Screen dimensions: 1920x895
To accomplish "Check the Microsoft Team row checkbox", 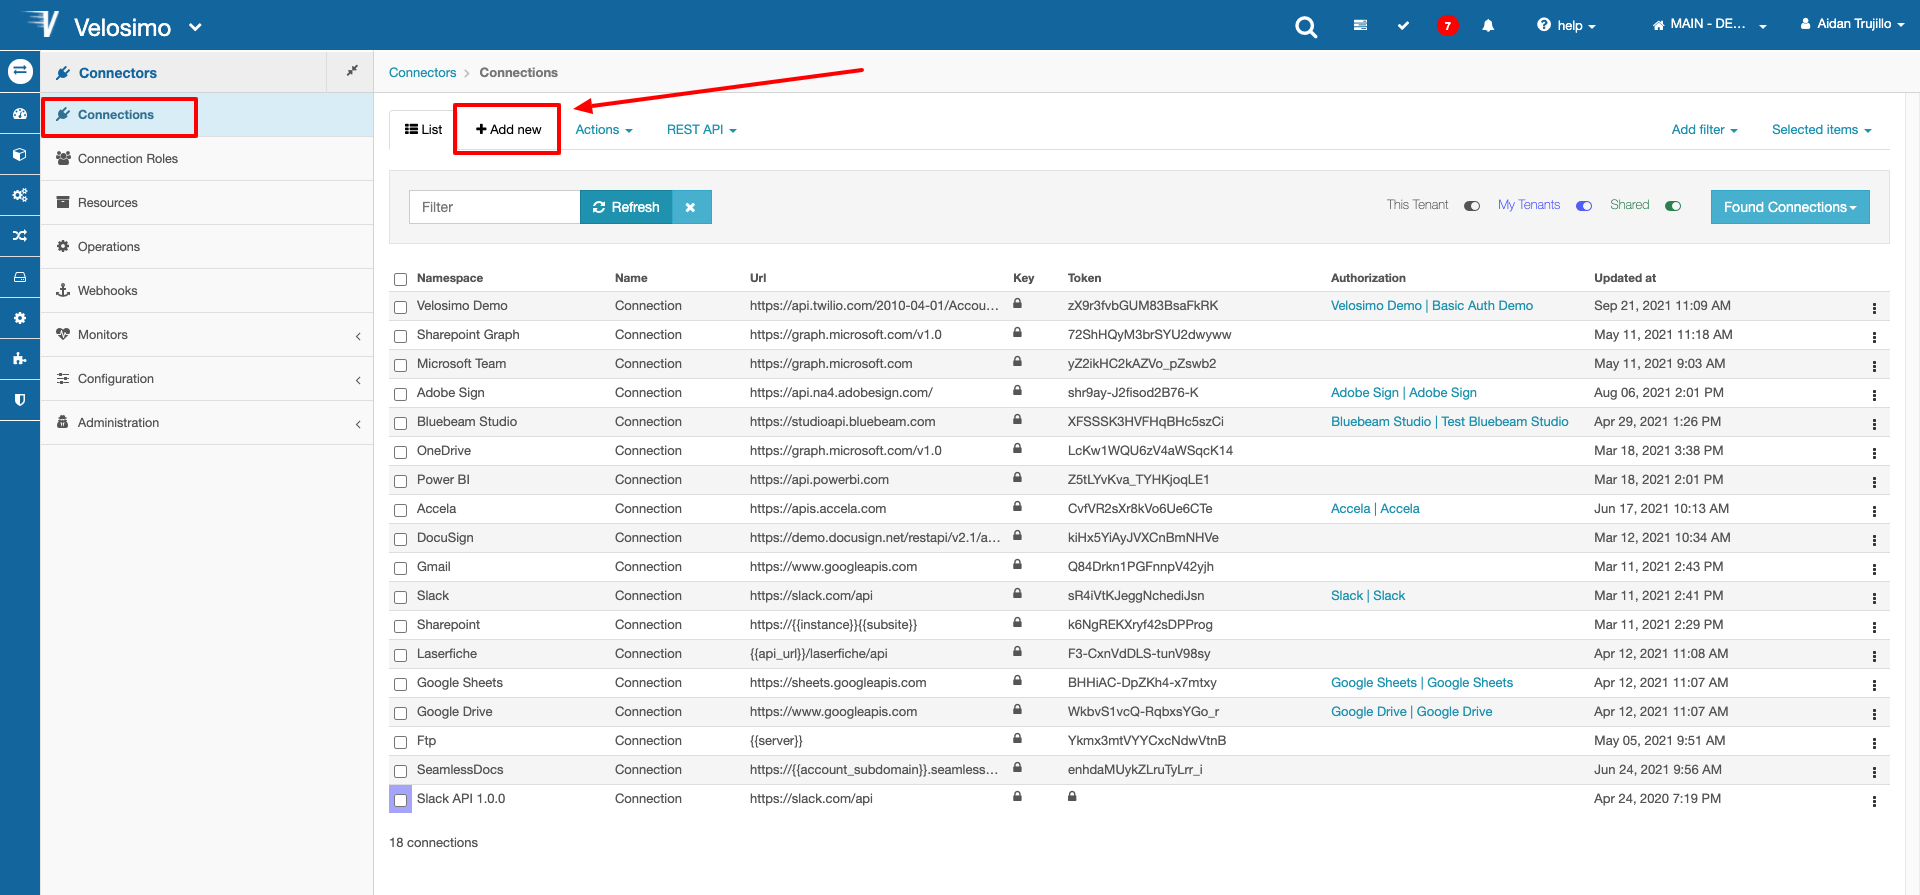I will pos(400,365).
